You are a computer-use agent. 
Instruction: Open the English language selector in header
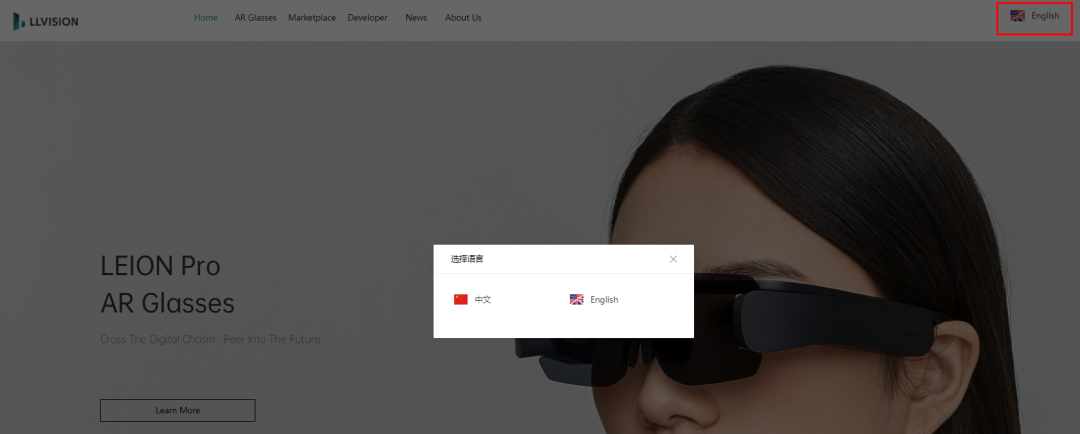tap(1034, 16)
